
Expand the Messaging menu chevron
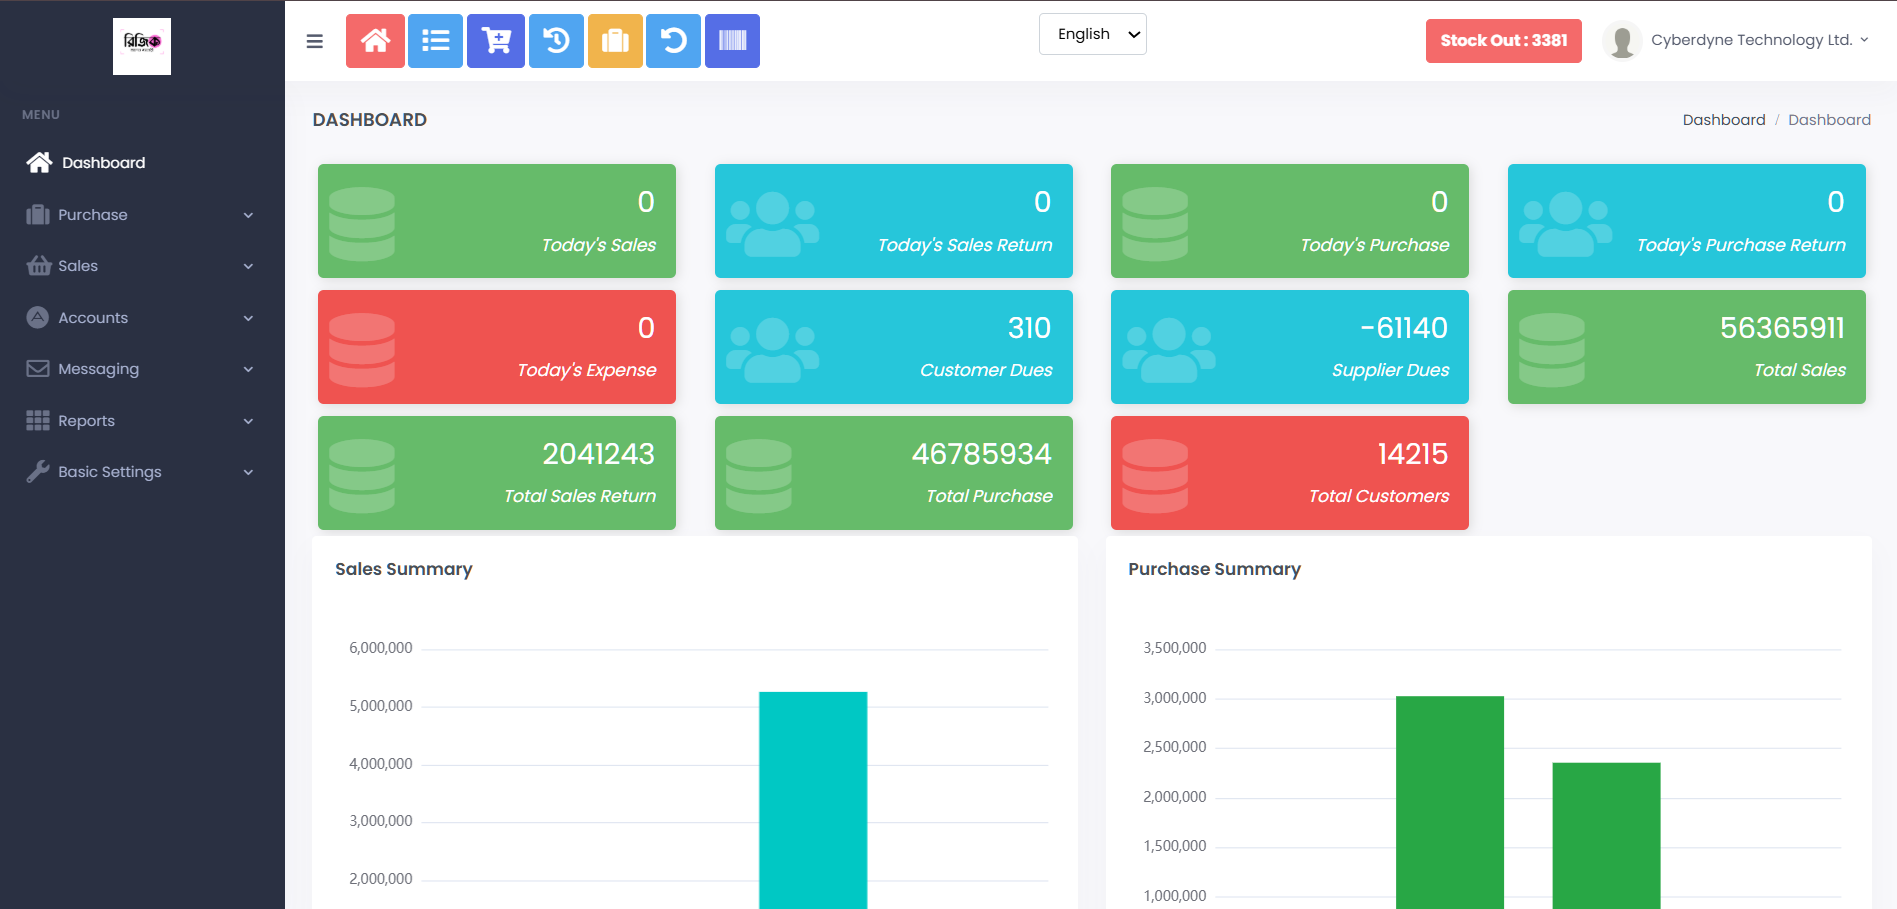pos(248,369)
